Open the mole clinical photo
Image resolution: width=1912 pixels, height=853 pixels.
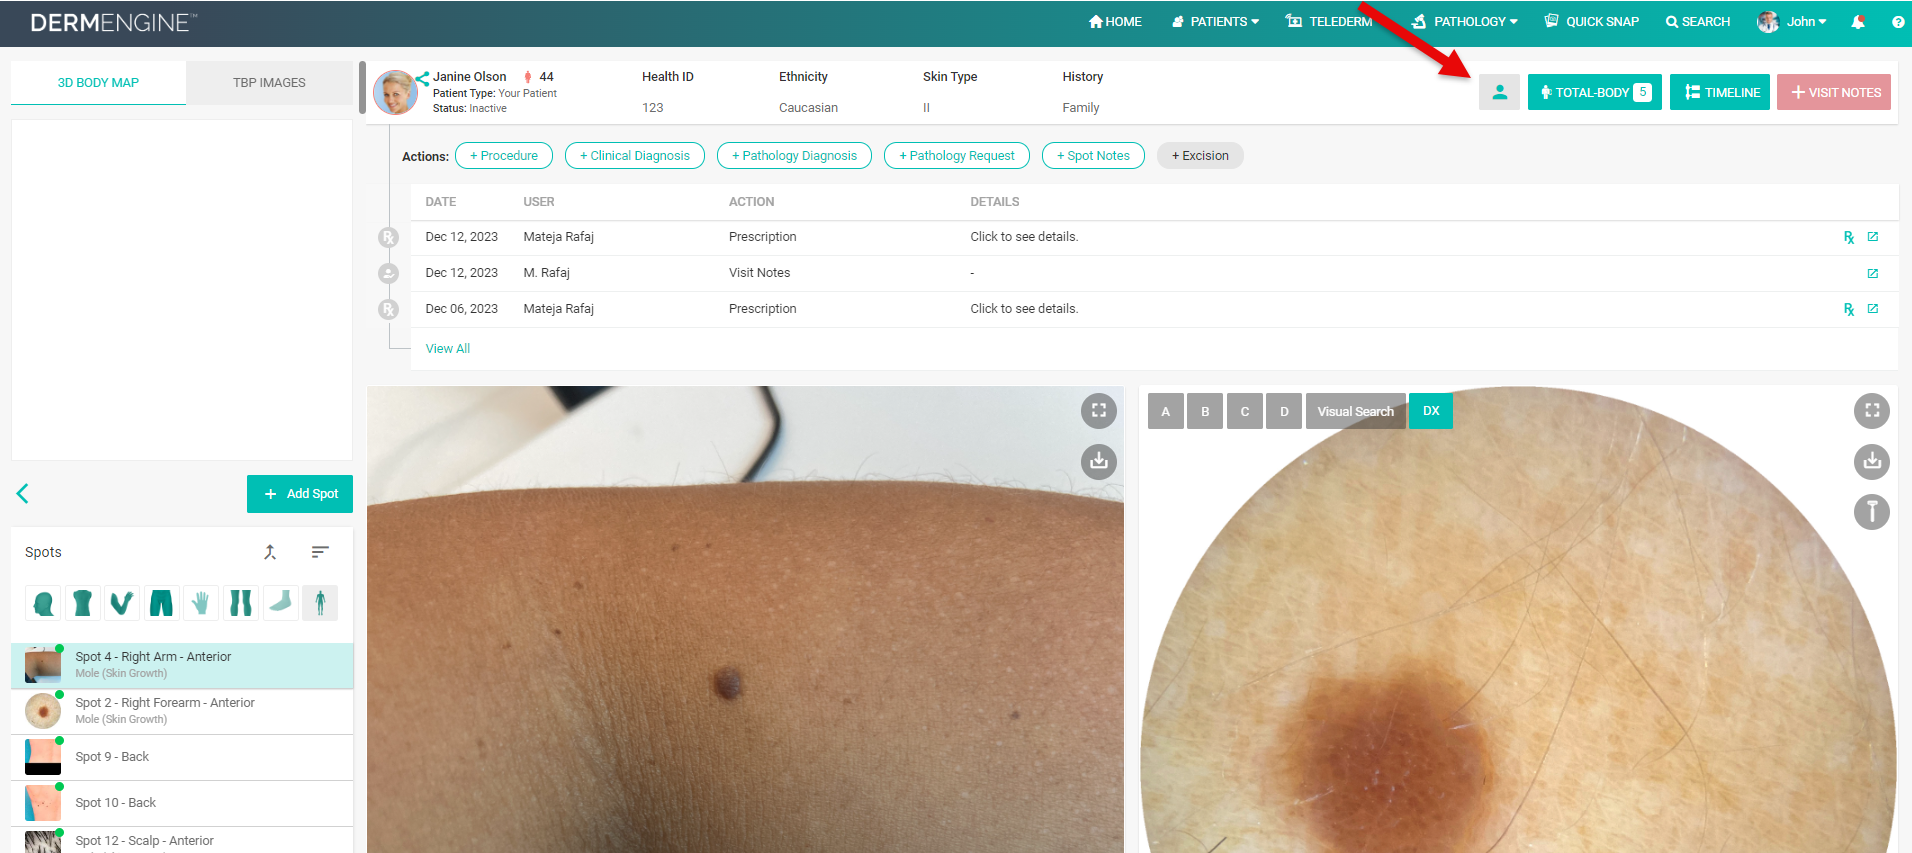(x=745, y=619)
